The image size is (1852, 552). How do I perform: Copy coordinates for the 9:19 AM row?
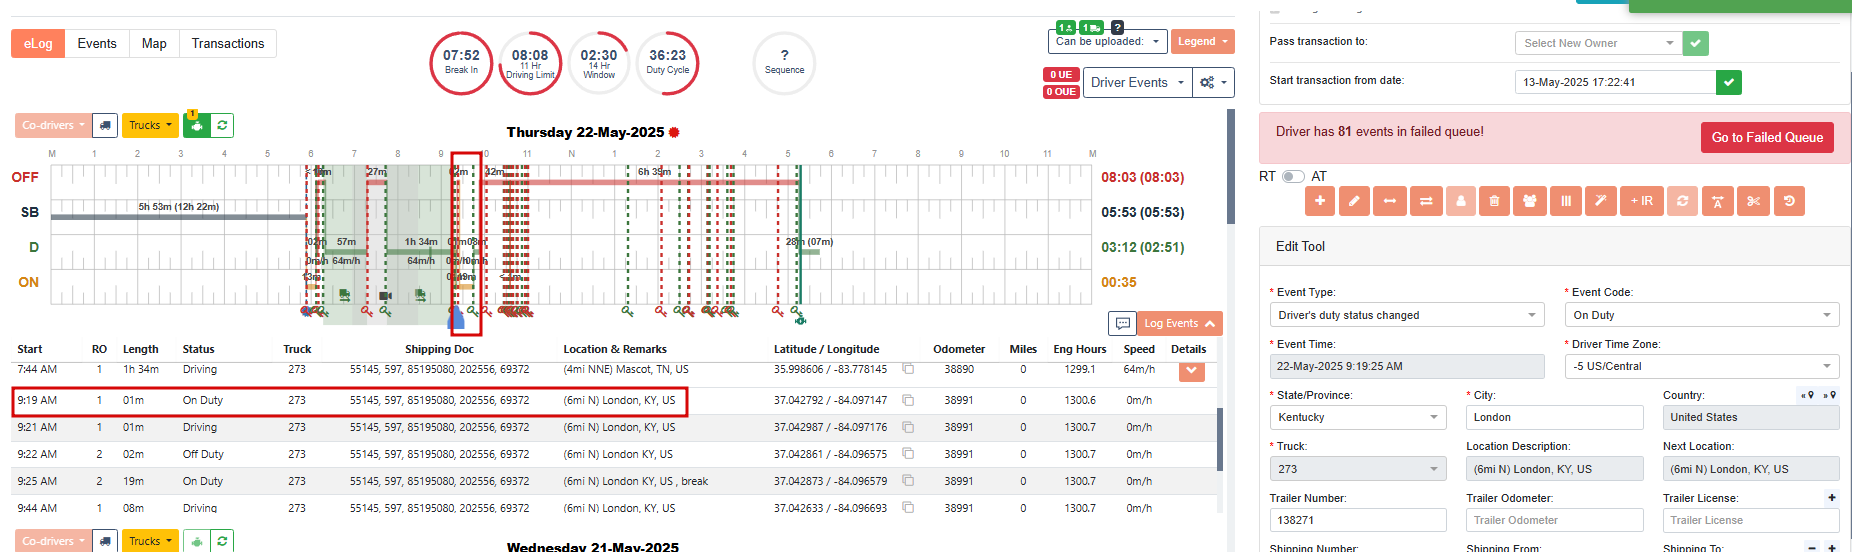pos(908,399)
